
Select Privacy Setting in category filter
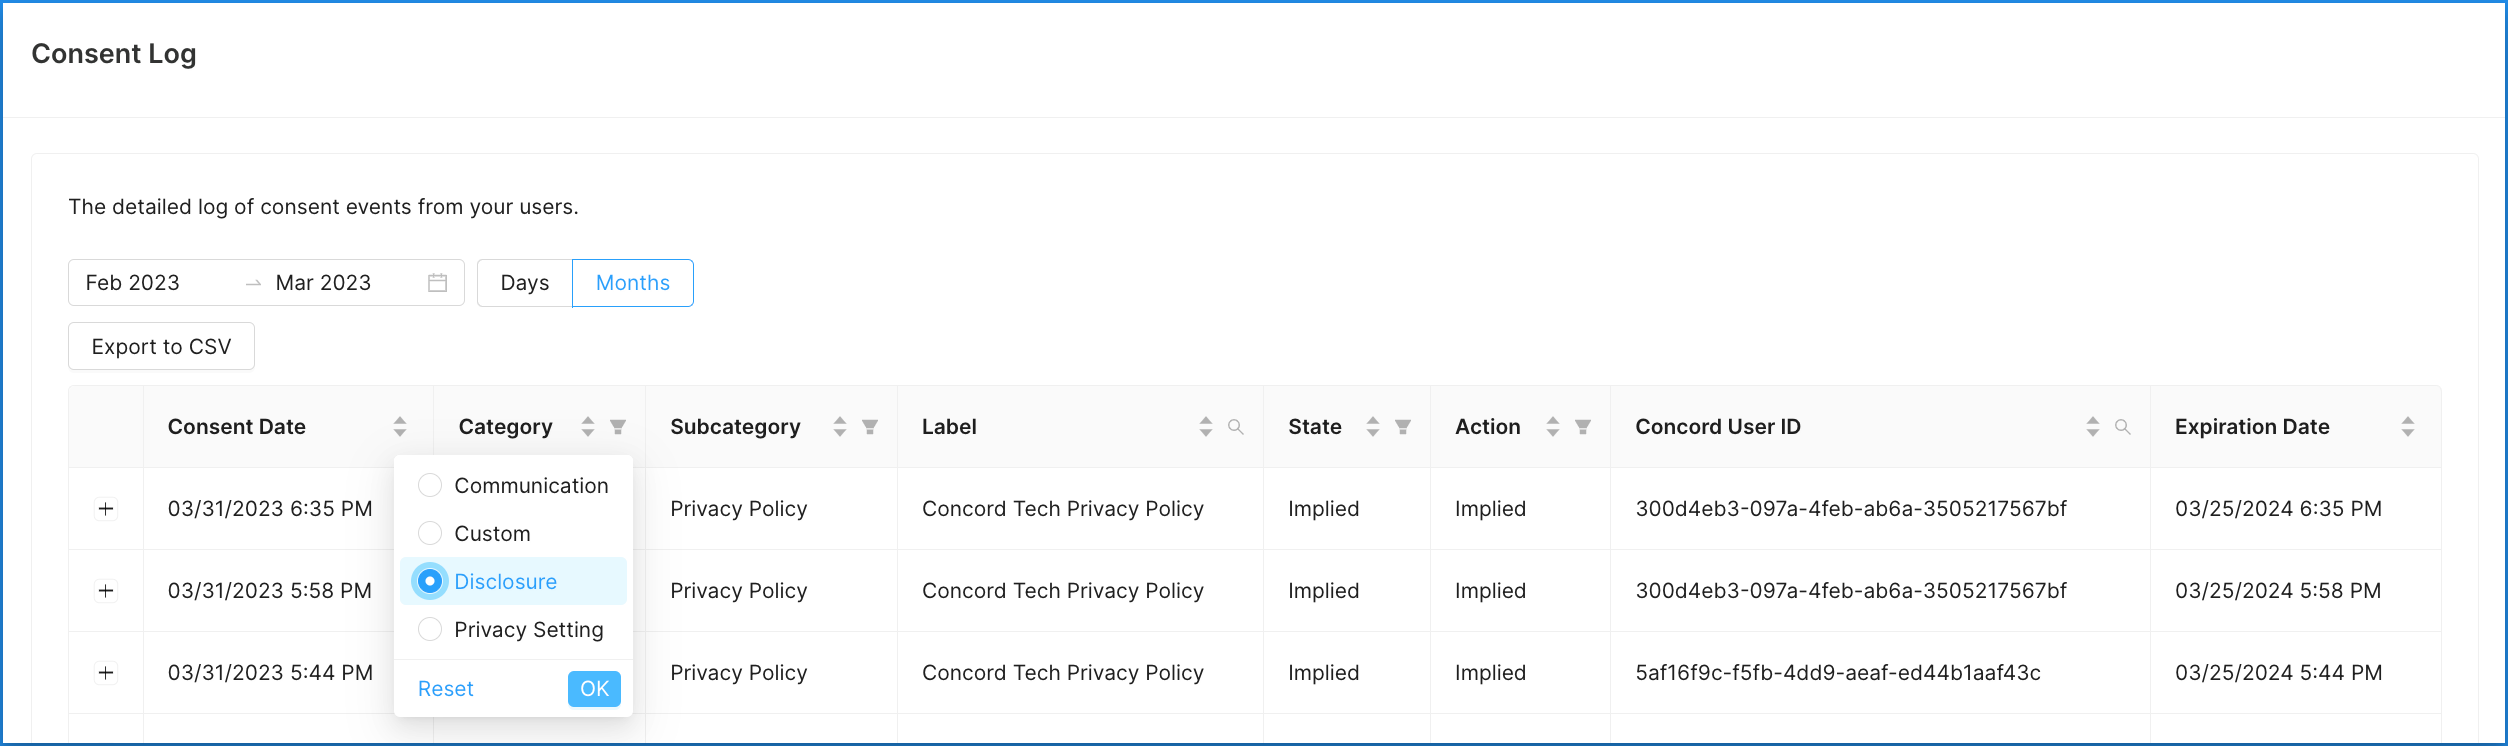pyautogui.click(x=430, y=629)
